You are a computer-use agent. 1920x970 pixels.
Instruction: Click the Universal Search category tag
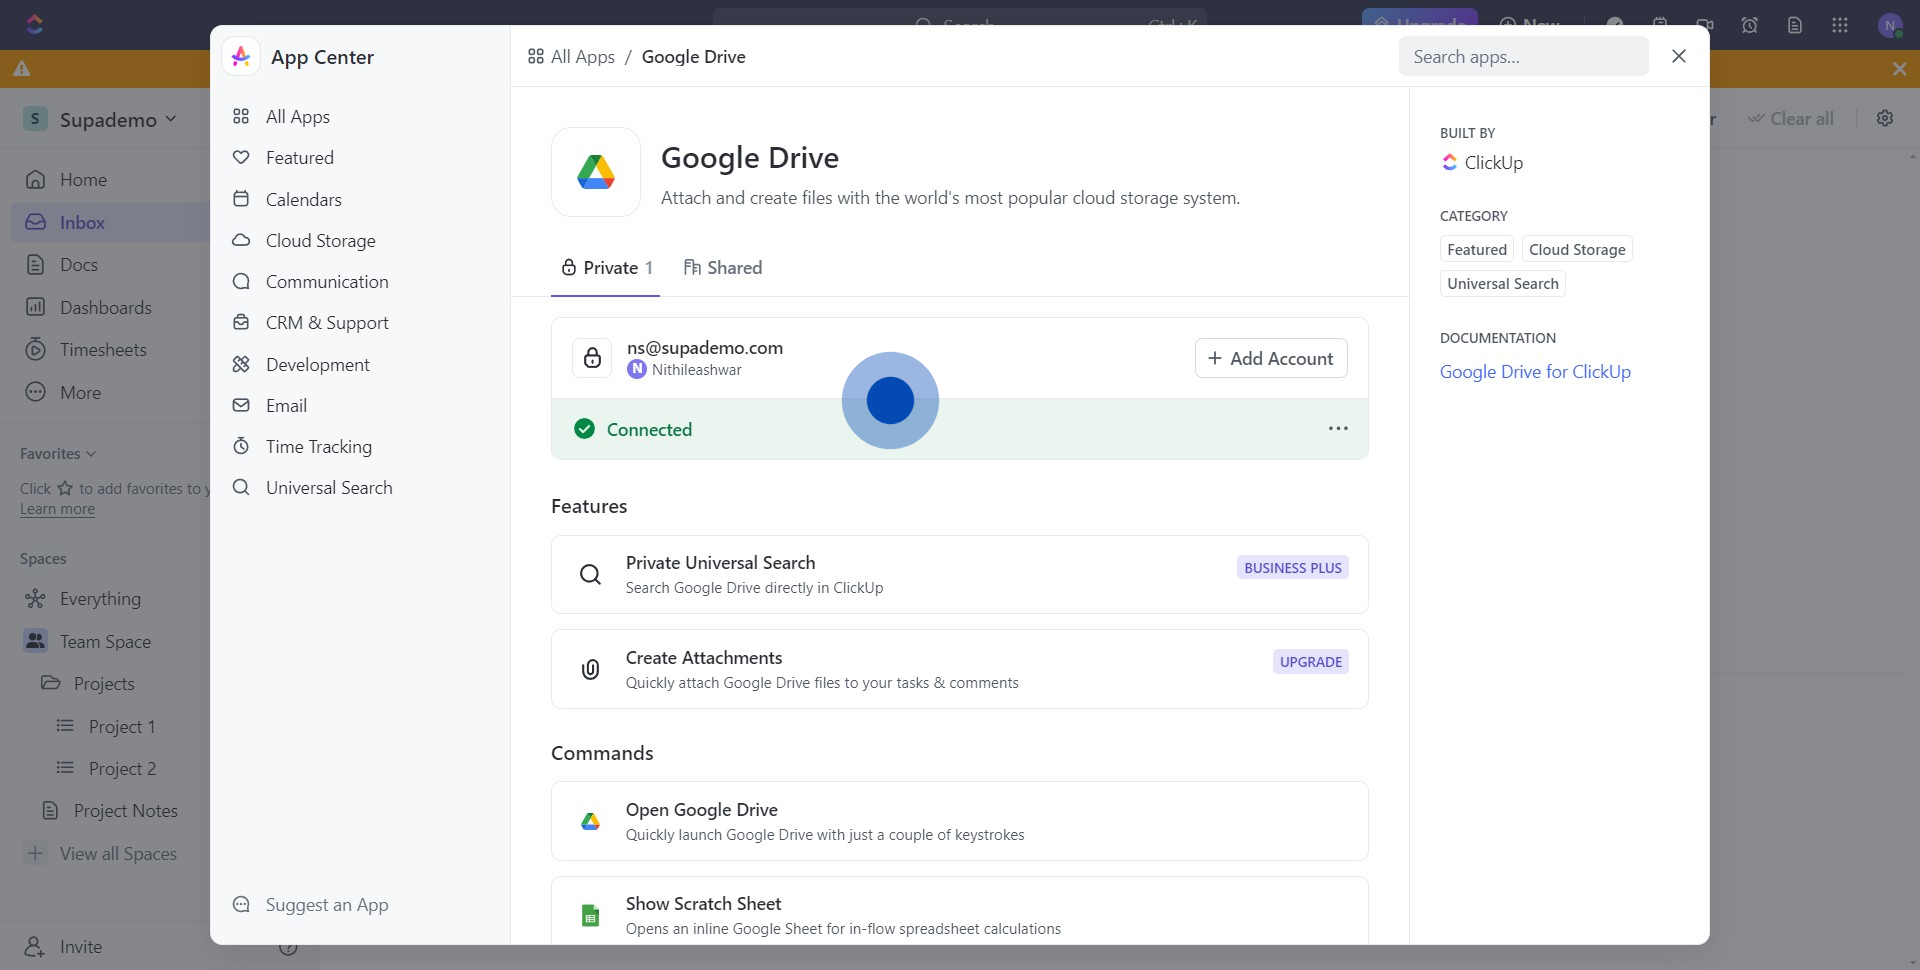coord(1502,284)
